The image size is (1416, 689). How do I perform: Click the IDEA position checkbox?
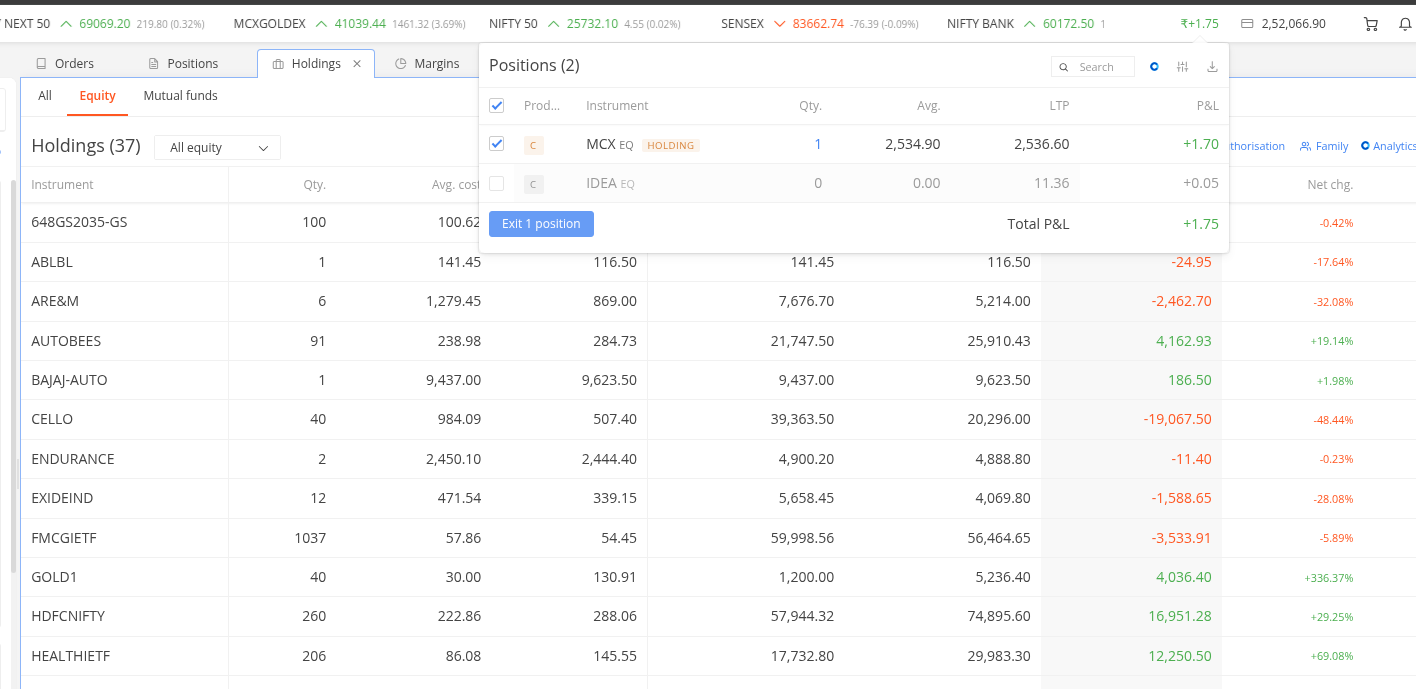tap(497, 183)
